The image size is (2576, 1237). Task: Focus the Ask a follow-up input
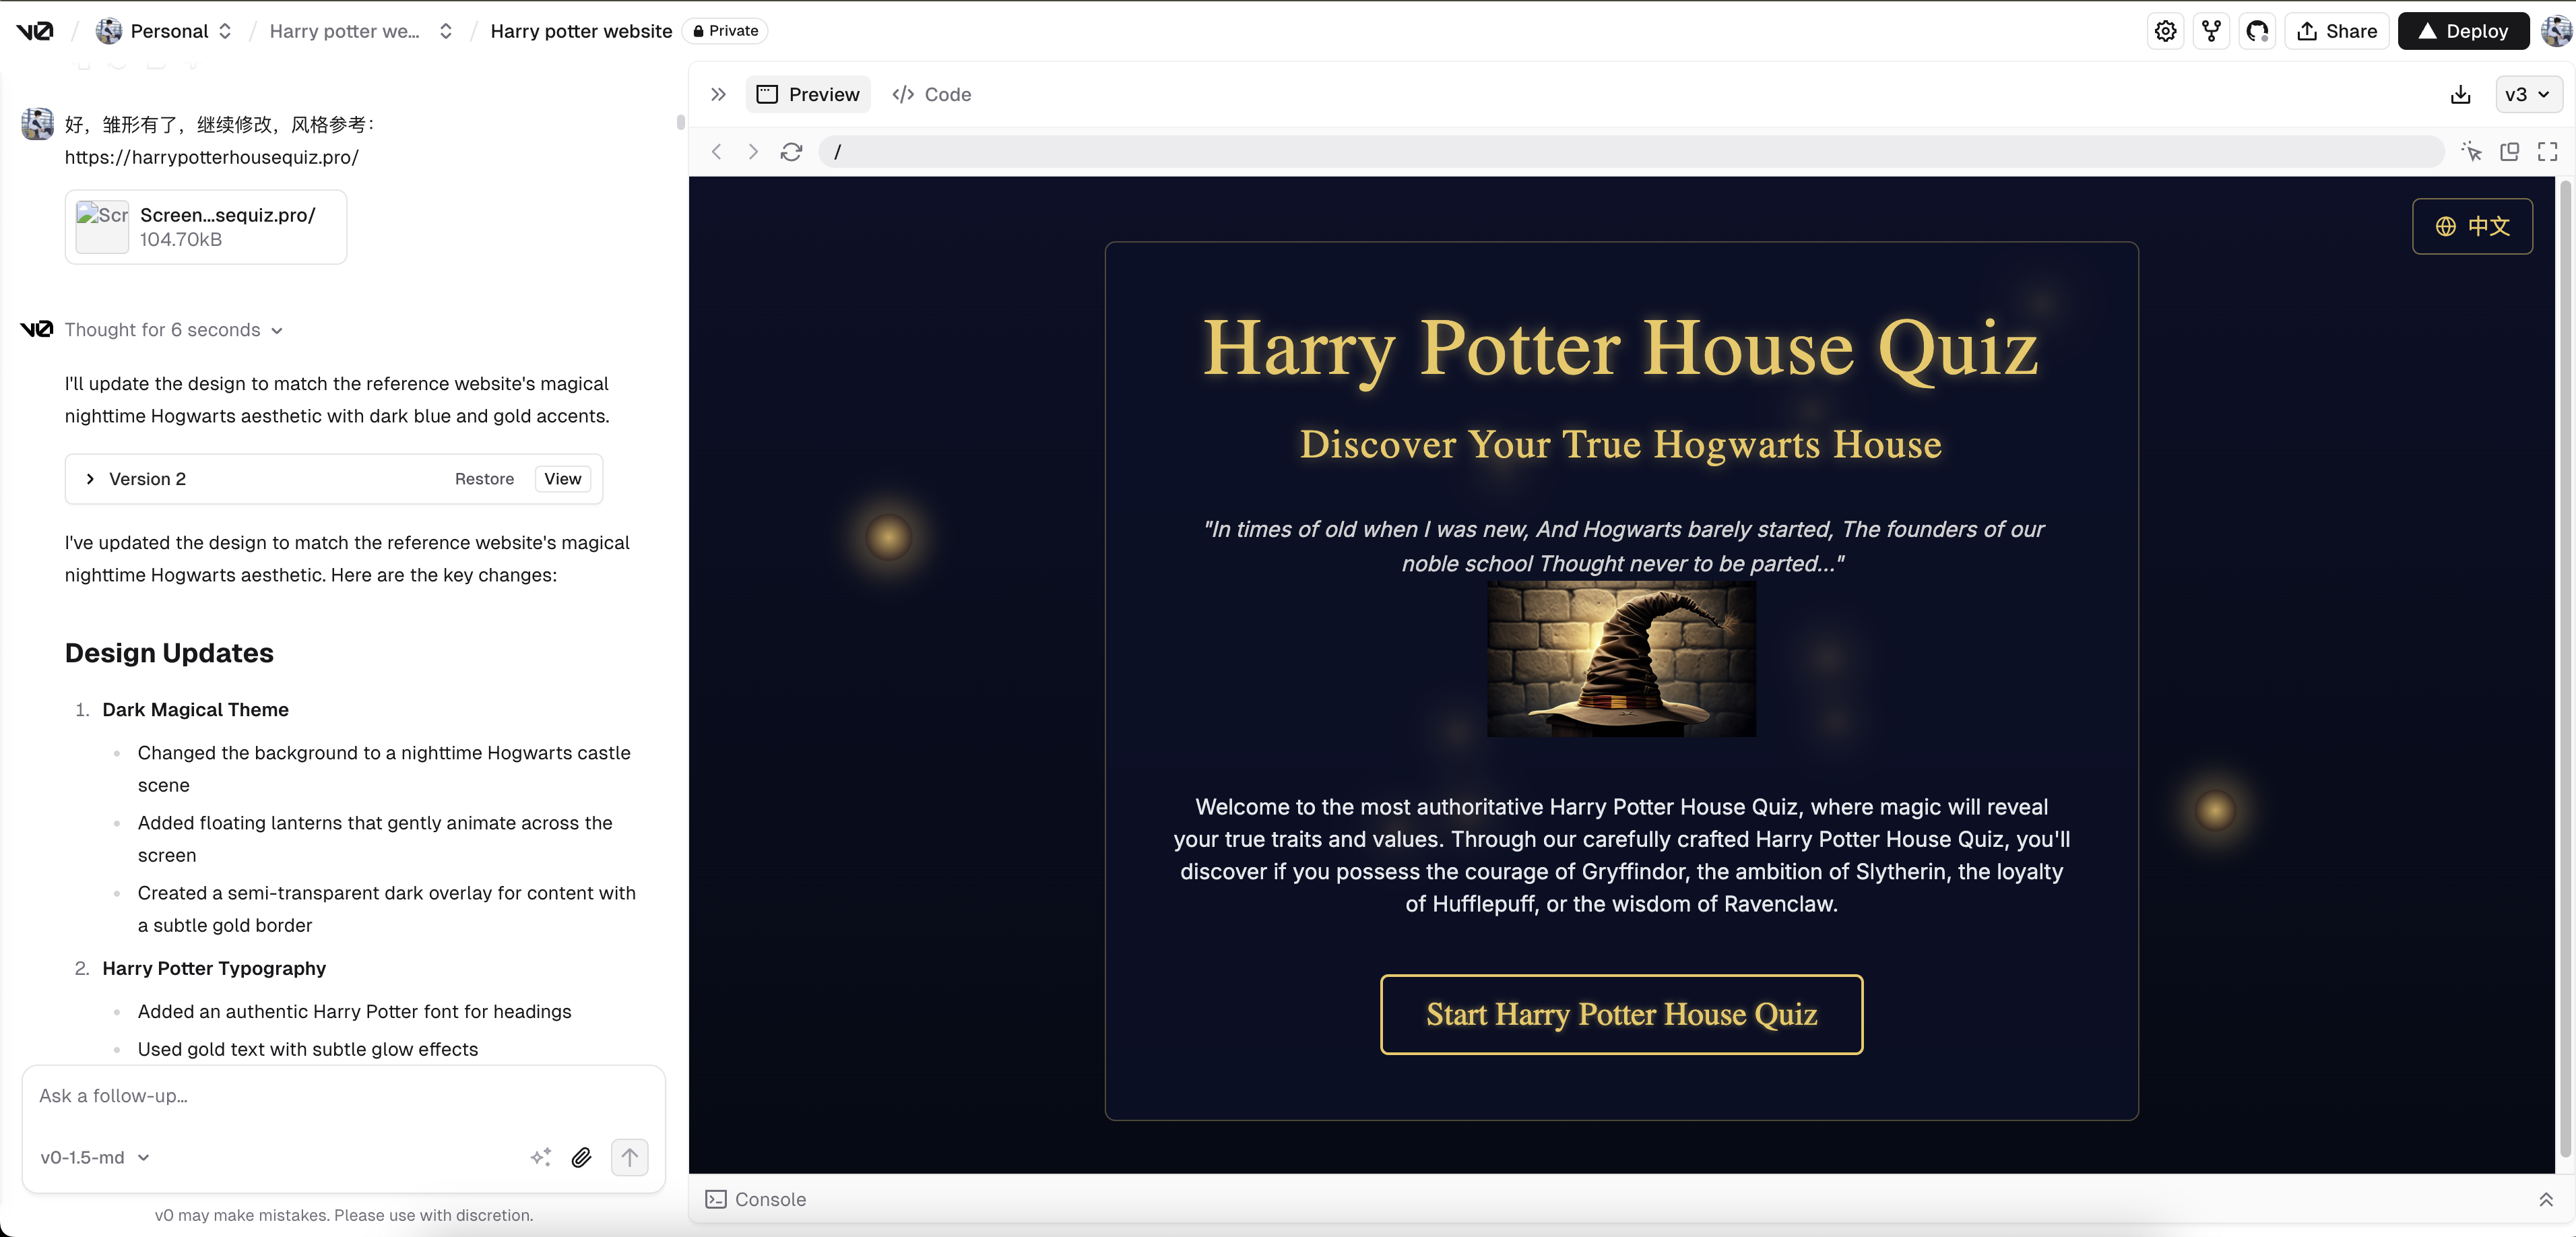click(x=343, y=1097)
